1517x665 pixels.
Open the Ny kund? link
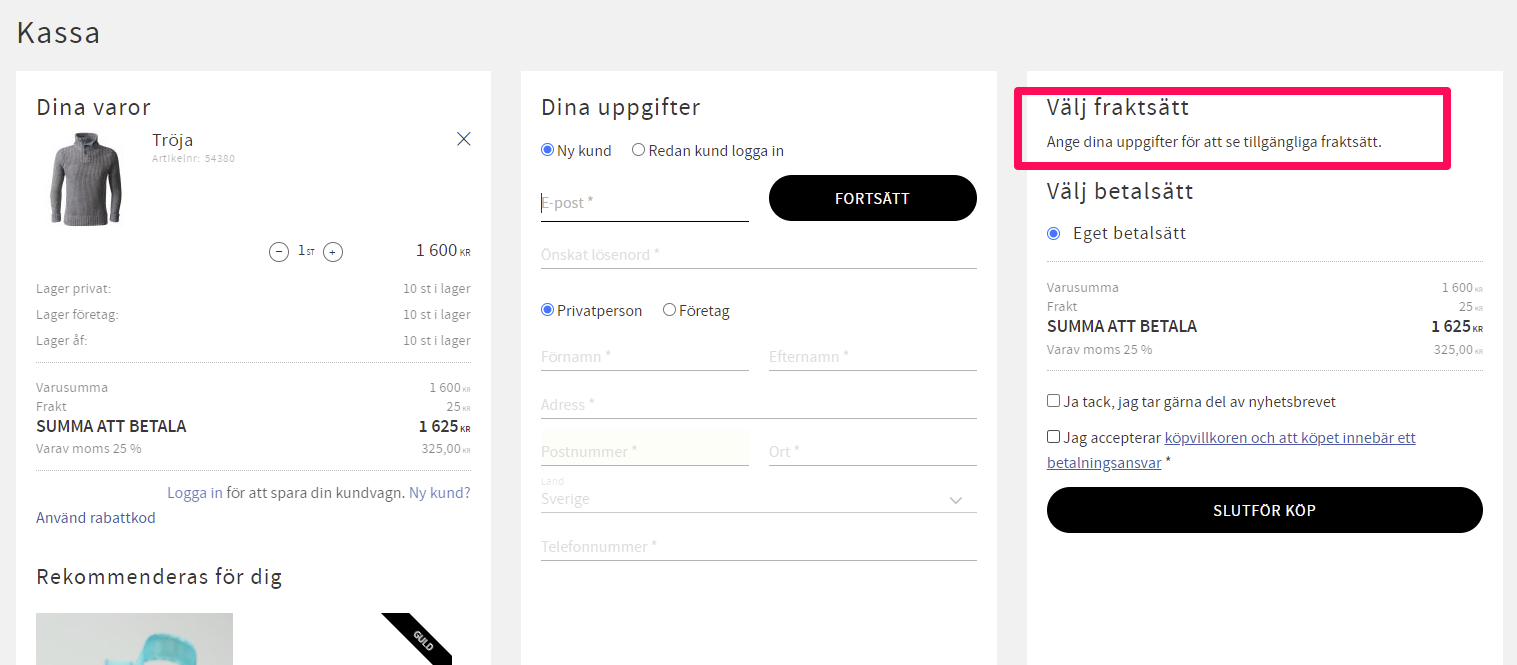coord(439,493)
